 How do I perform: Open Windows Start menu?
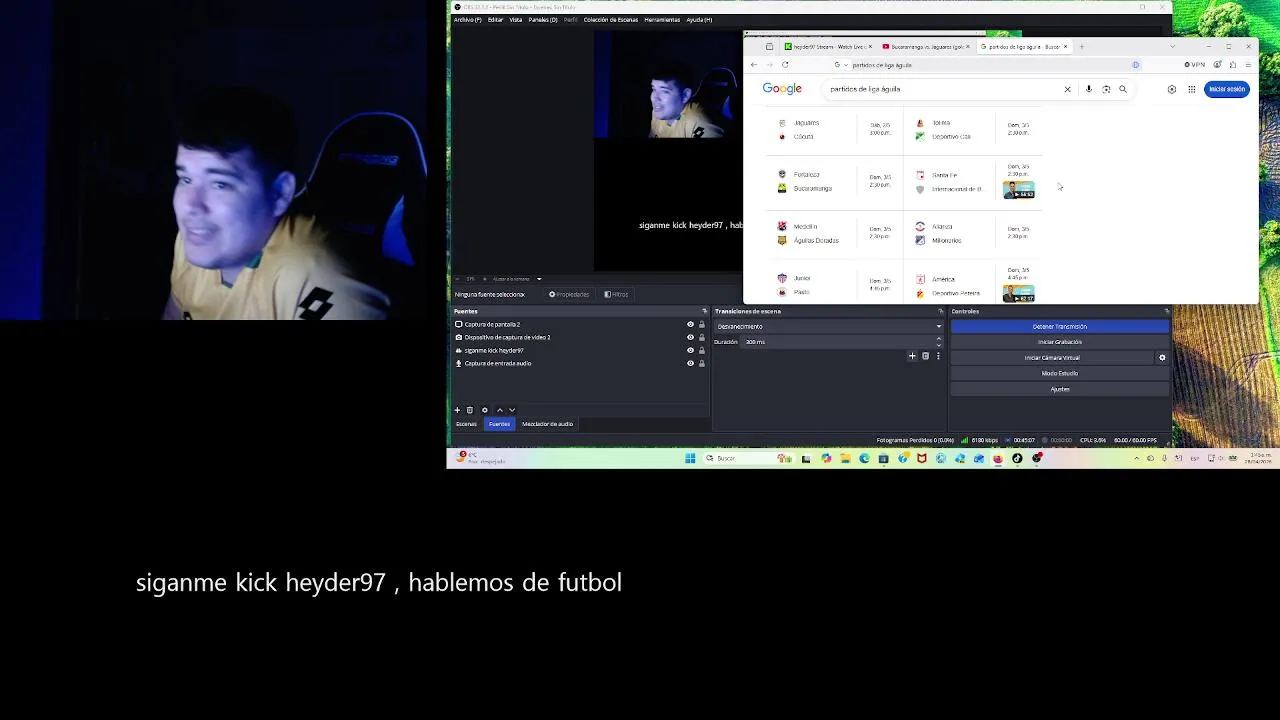pos(690,459)
